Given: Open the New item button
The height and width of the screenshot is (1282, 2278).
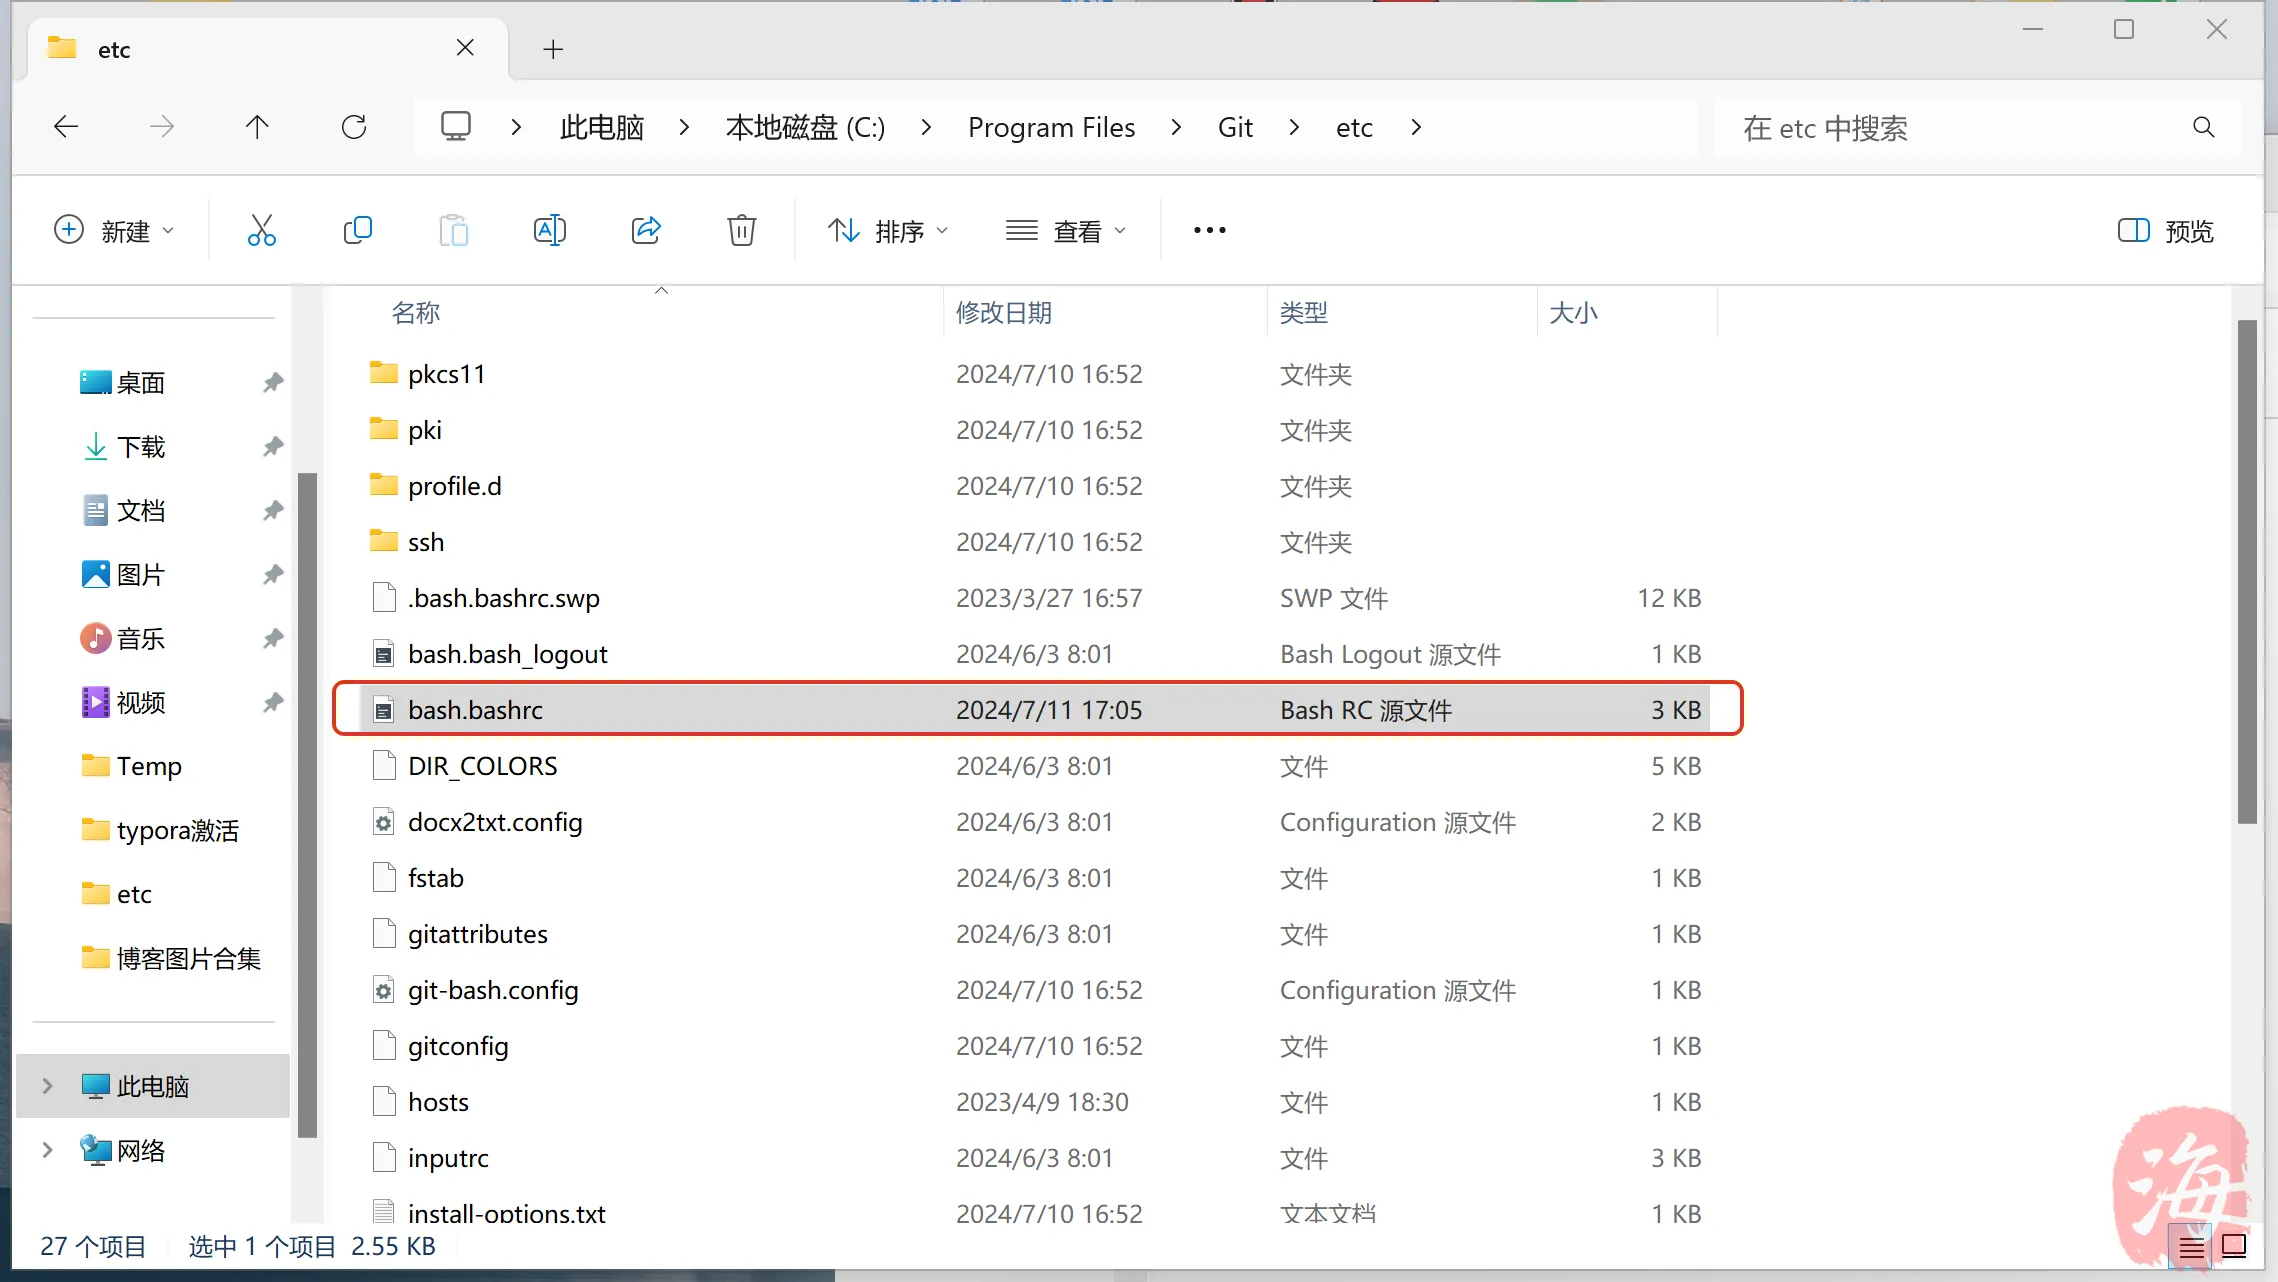Looking at the screenshot, I should coord(113,231).
